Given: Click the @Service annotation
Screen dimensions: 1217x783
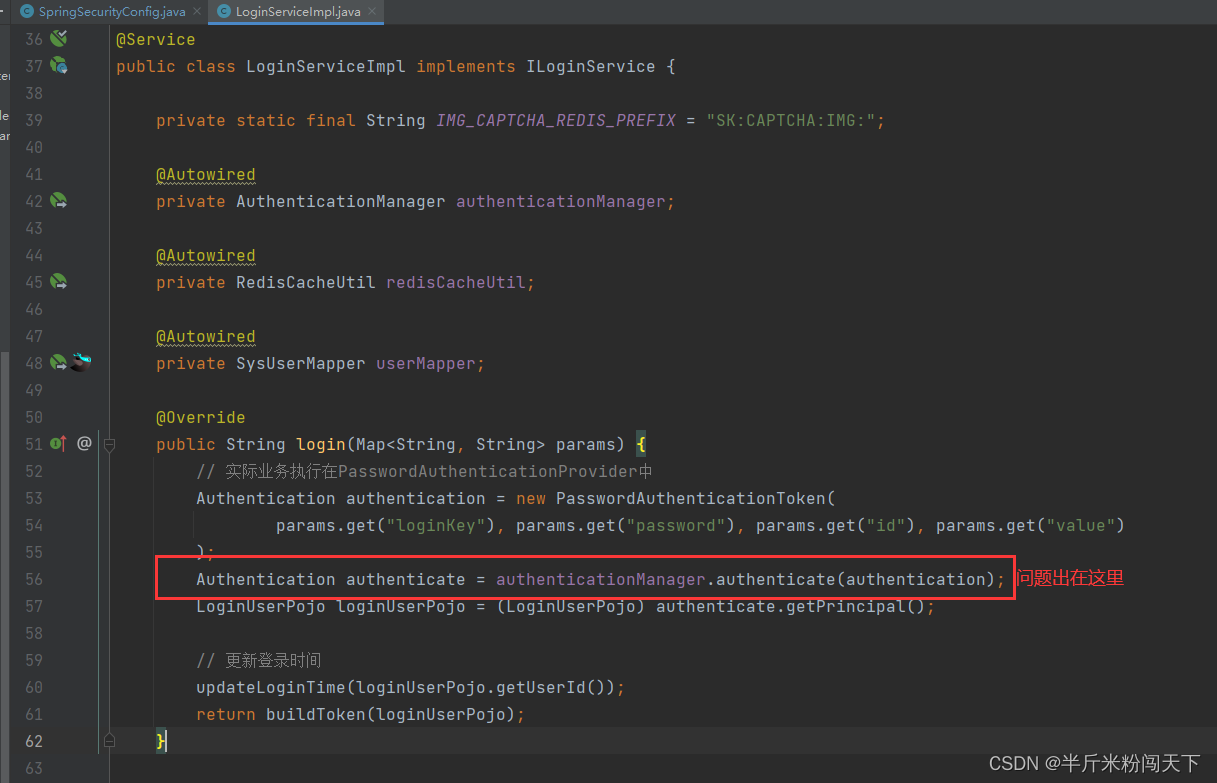Looking at the screenshot, I should pyautogui.click(x=156, y=39).
